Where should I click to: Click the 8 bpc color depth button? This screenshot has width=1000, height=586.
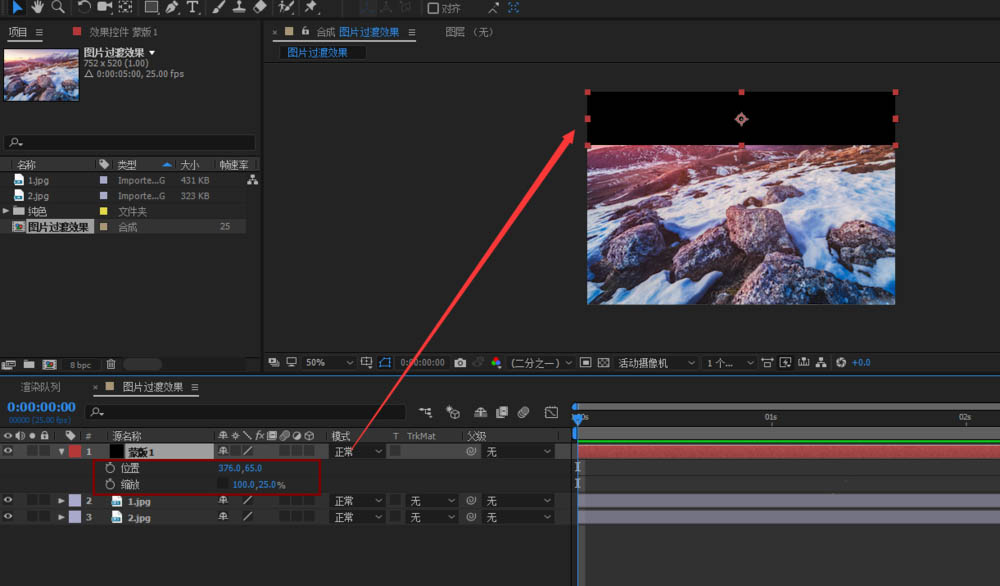click(80, 365)
